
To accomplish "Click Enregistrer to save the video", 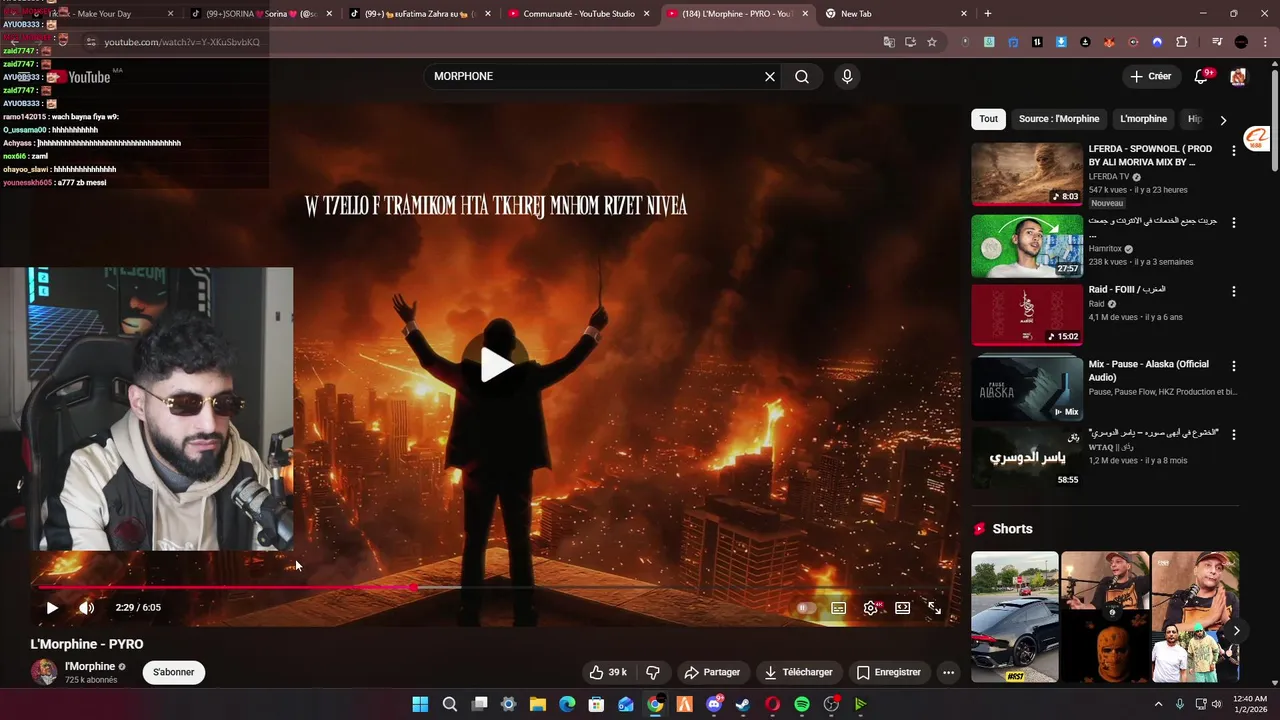I will 889,672.
